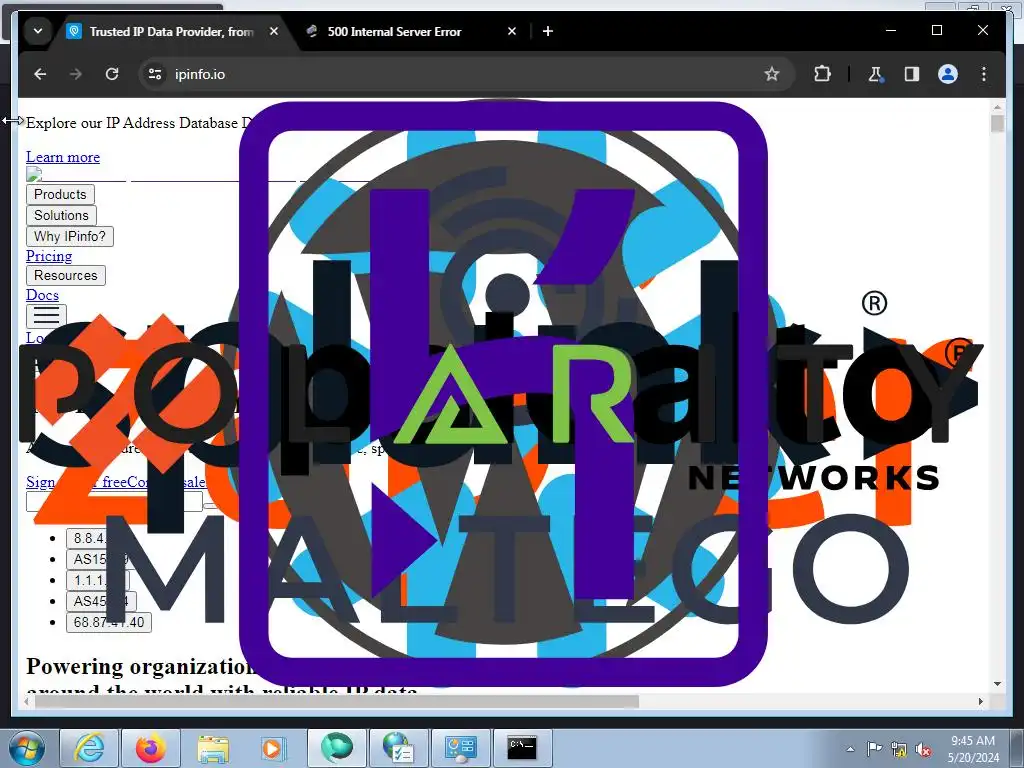Reload the ipinfo.io page
The image size is (1024, 768).
tap(112, 74)
